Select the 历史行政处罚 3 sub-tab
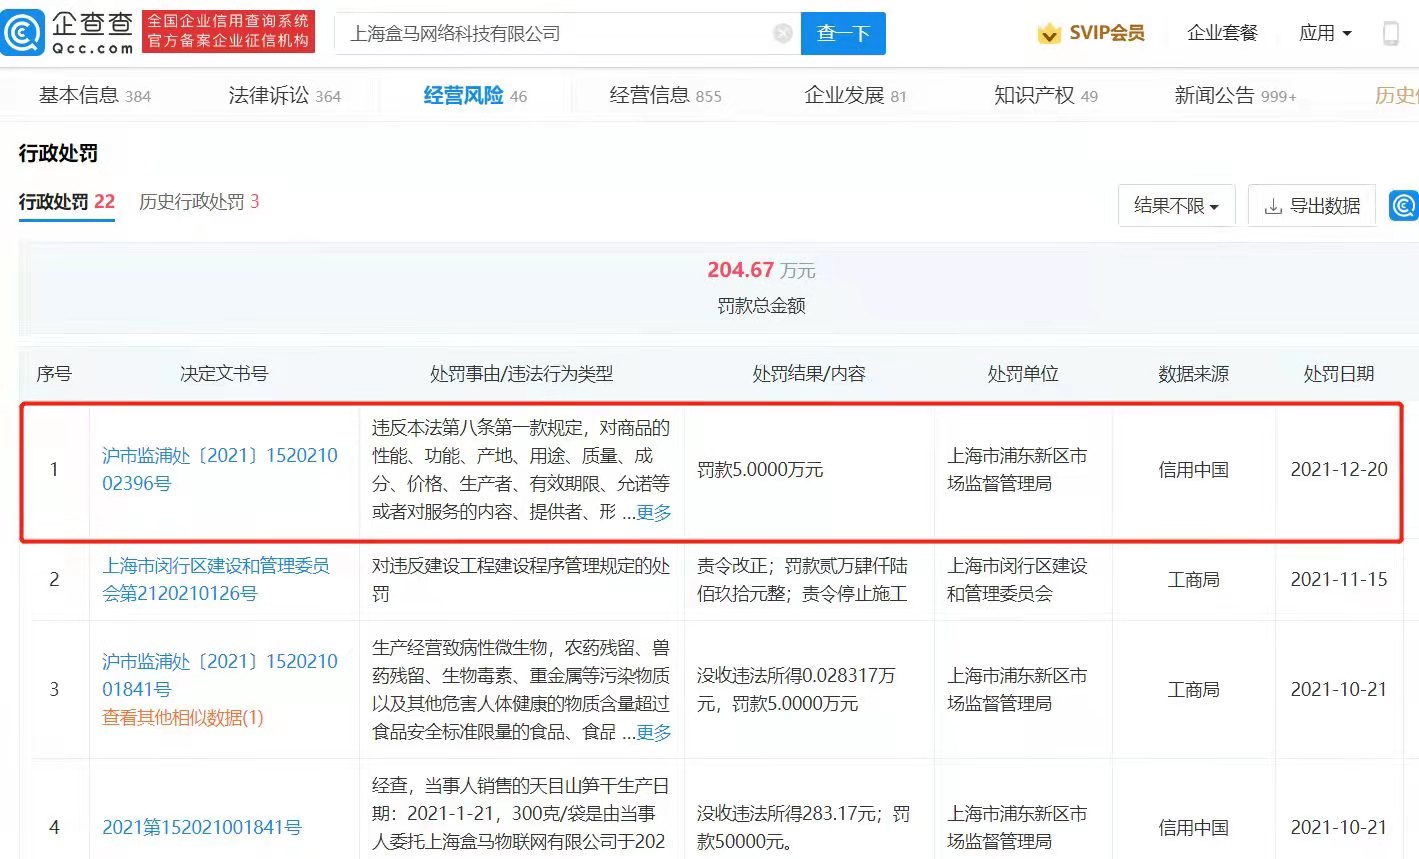The image size is (1419, 859). (x=199, y=202)
